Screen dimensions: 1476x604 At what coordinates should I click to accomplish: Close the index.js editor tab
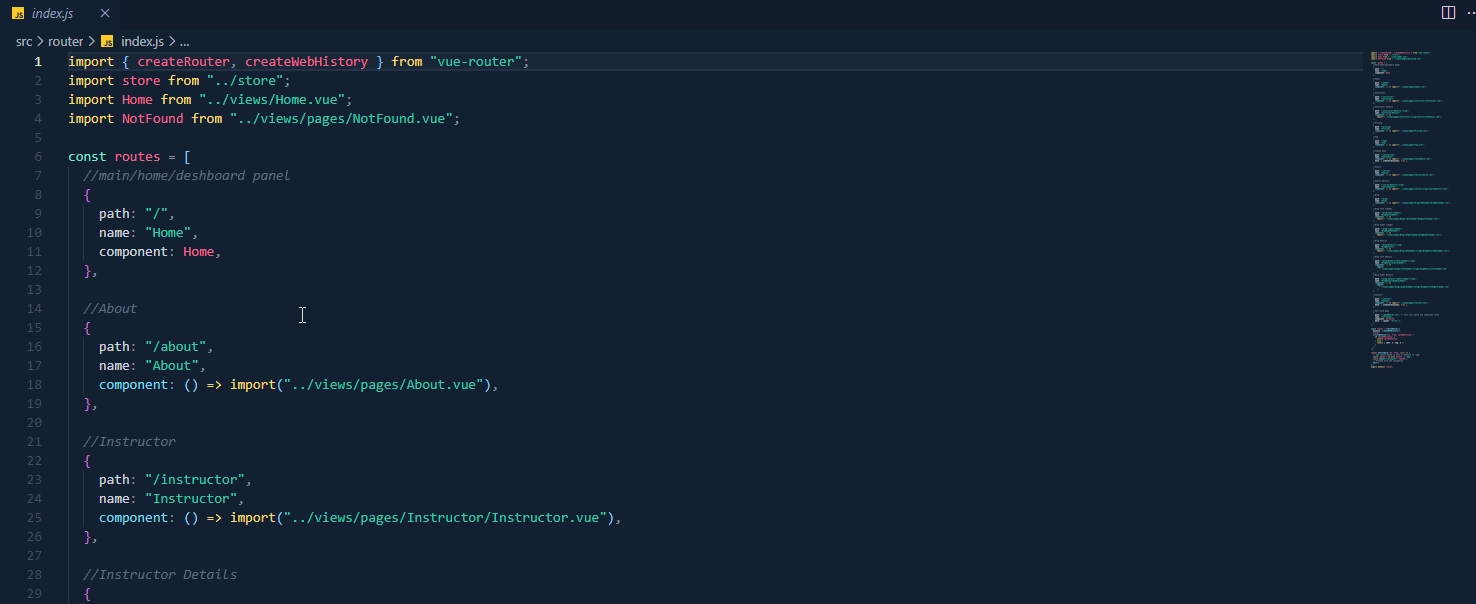tap(105, 13)
